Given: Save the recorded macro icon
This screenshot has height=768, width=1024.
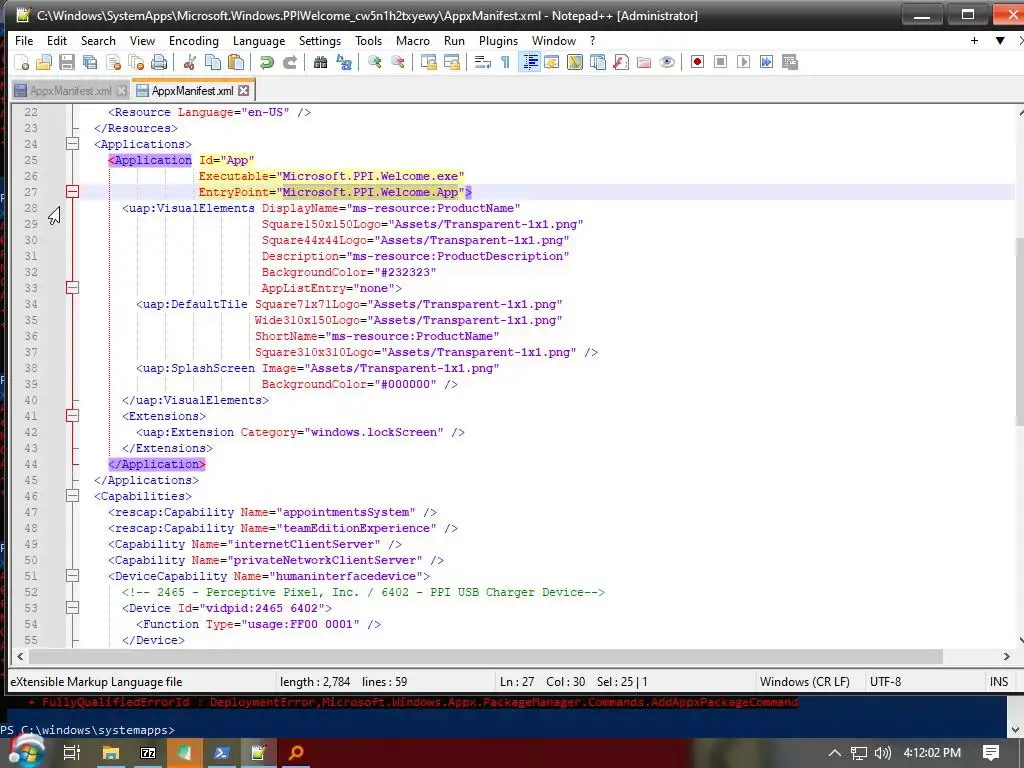Looking at the screenshot, I should (790, 62).
